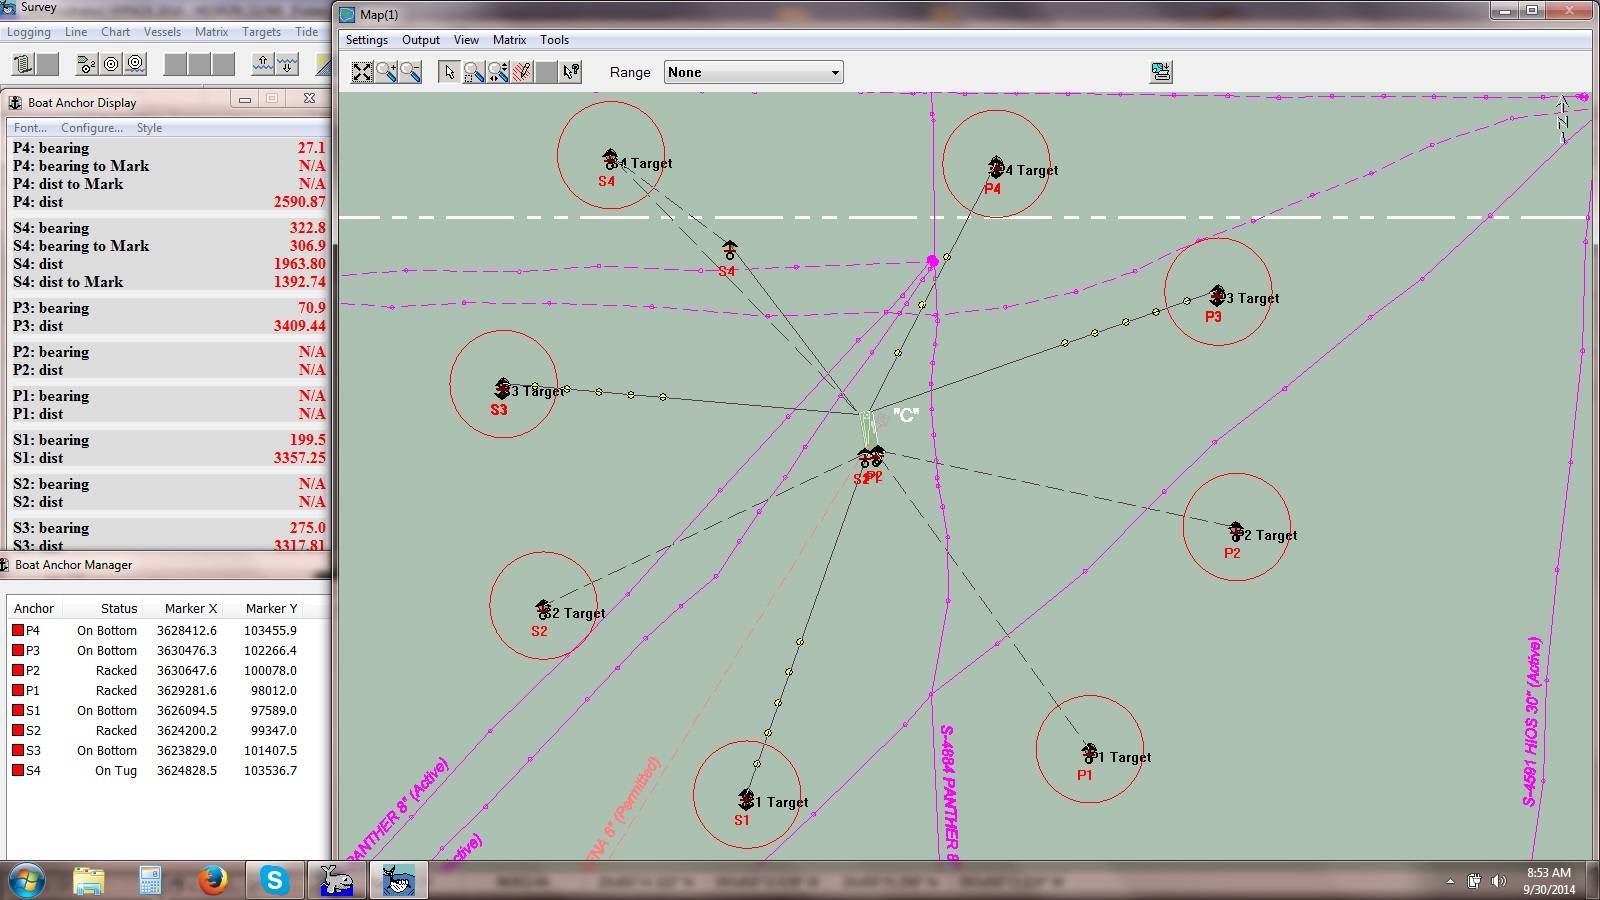Viewport: 1600px width, 900px height.
Task: Click the P1 Target anchor icon on map
Action: click(x=1089, y=752)
